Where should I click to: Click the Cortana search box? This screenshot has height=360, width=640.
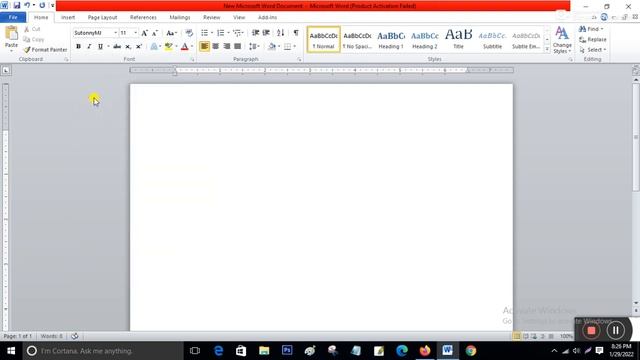(103, 351)
